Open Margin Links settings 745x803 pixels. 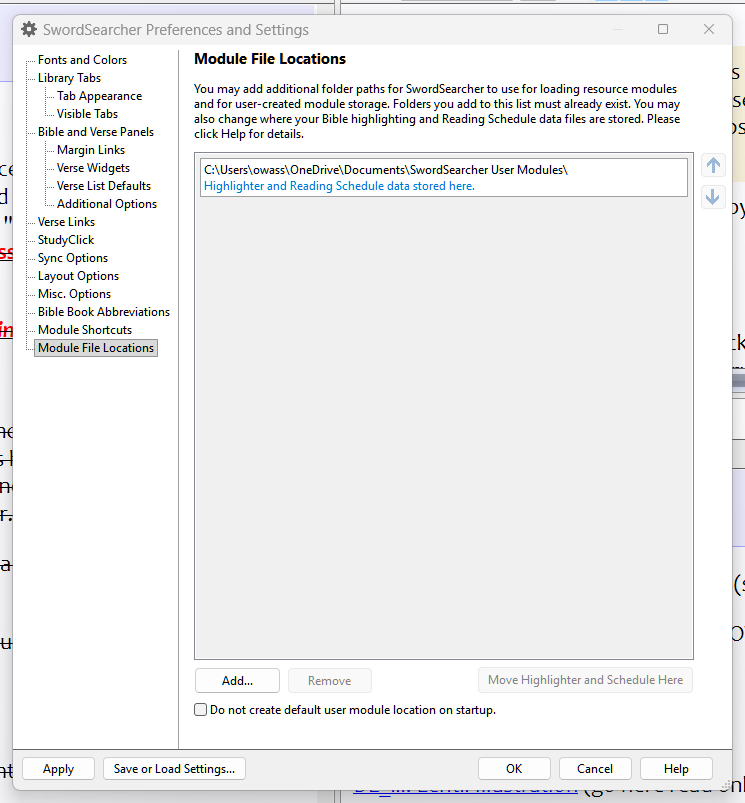pyautogui.click(x=91, y=150)
